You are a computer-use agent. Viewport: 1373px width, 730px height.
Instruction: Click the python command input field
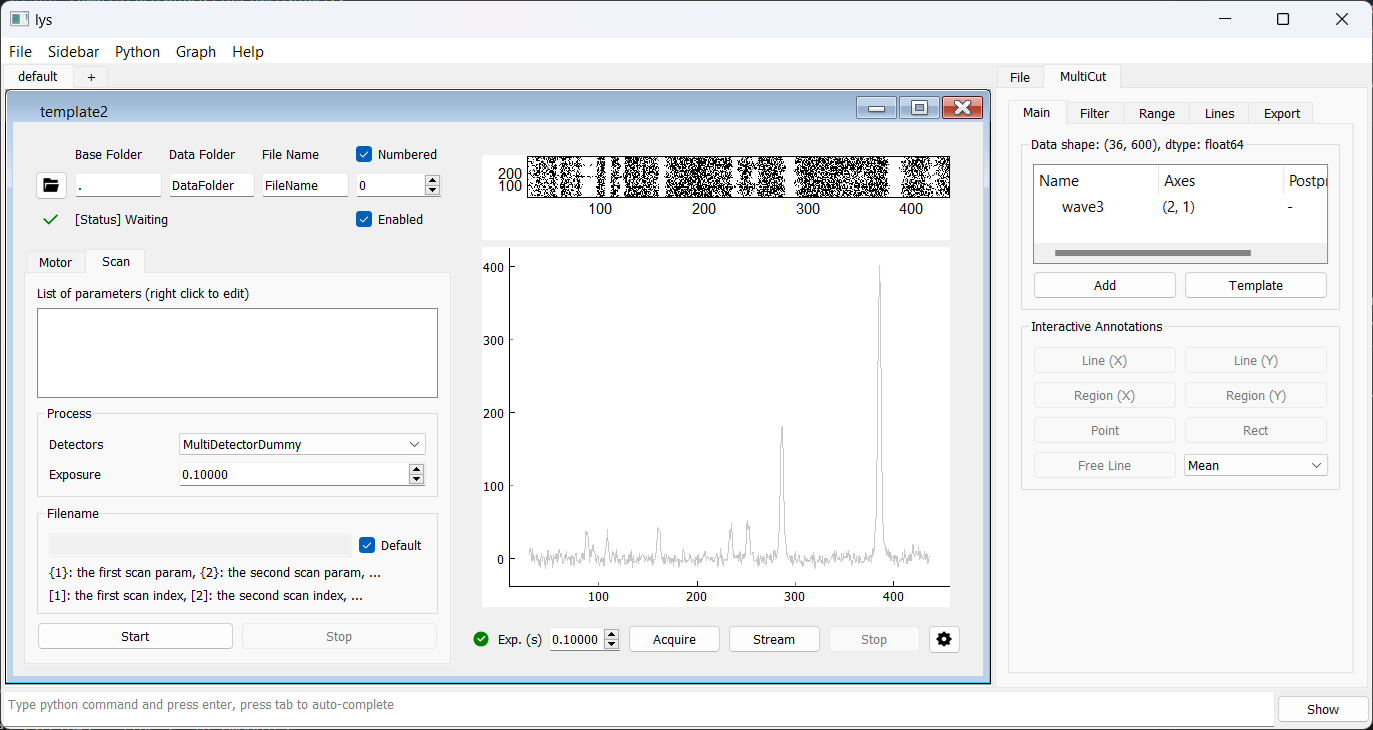tap(638, 705)
